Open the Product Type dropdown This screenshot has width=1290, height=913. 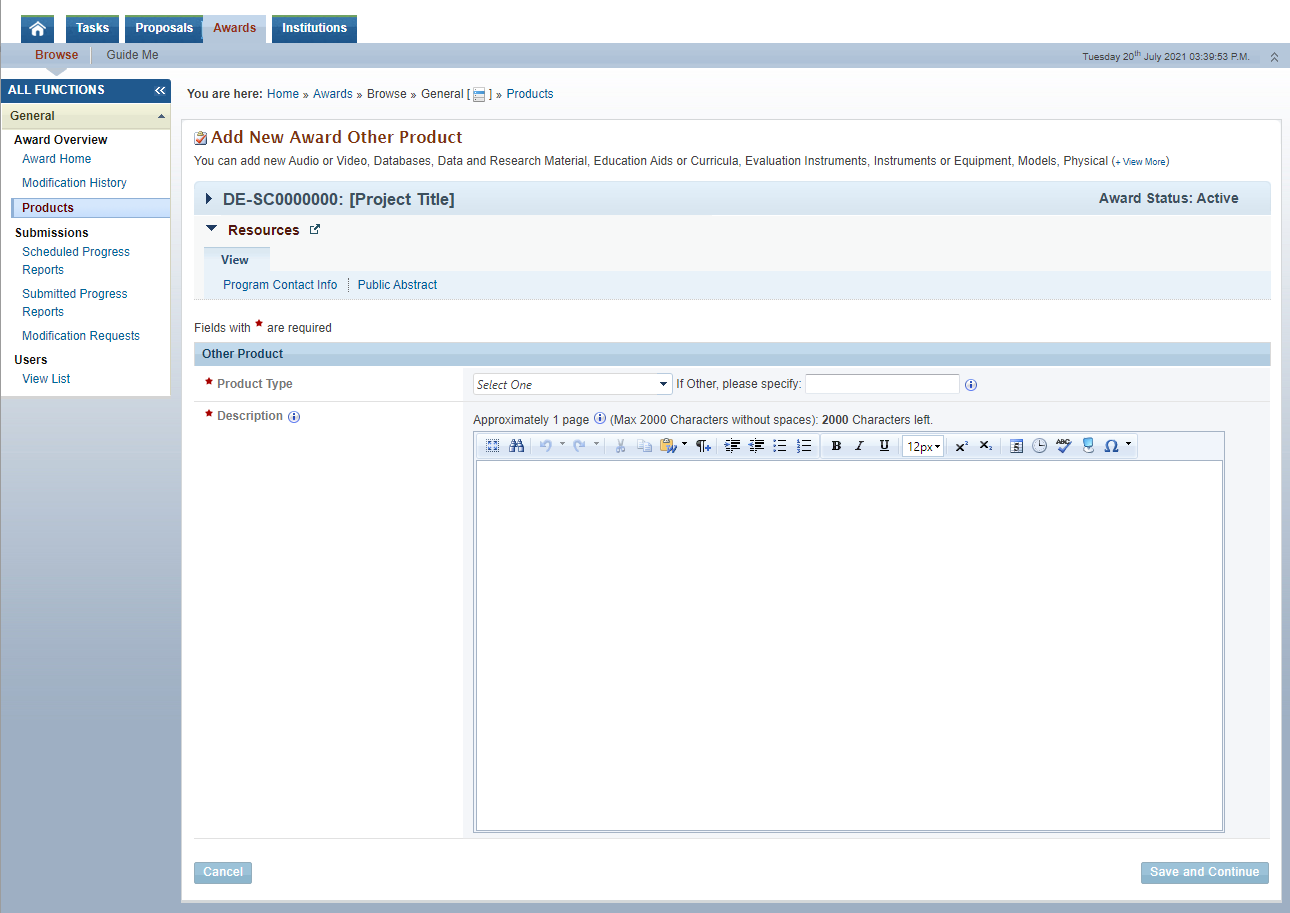coord(572,384)
